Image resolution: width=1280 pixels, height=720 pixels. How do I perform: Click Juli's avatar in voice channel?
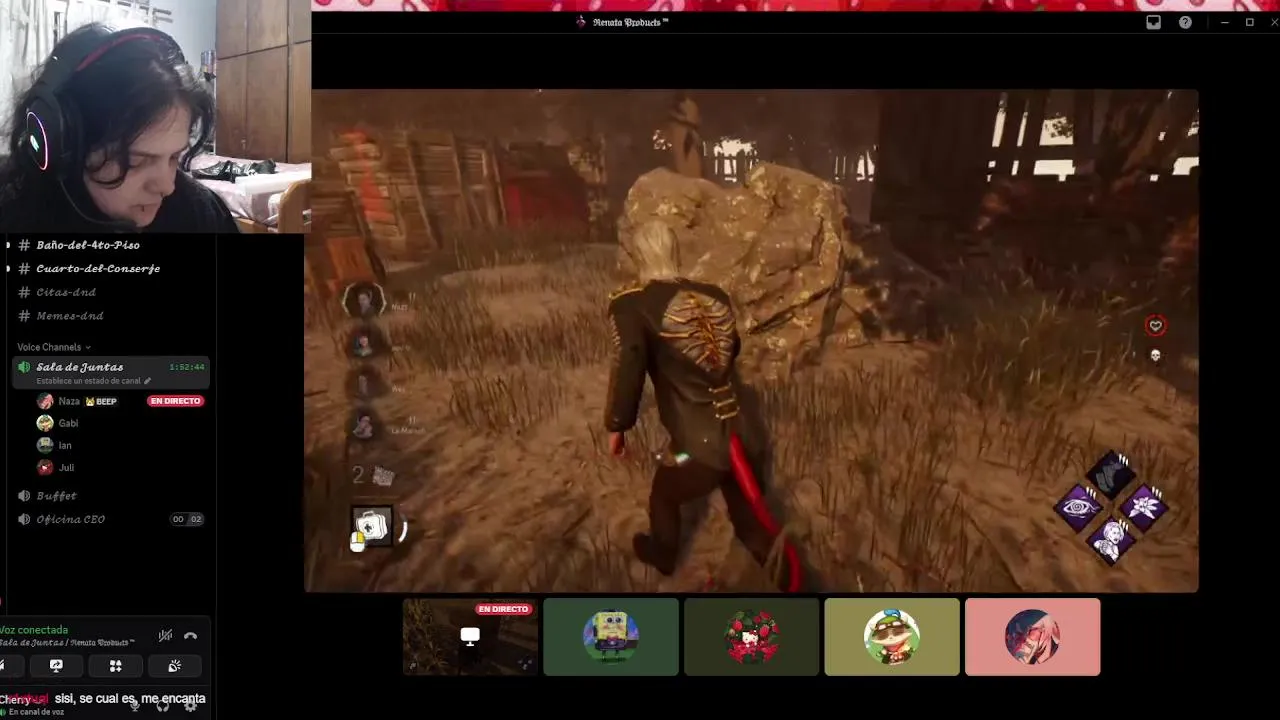(45, 467)
